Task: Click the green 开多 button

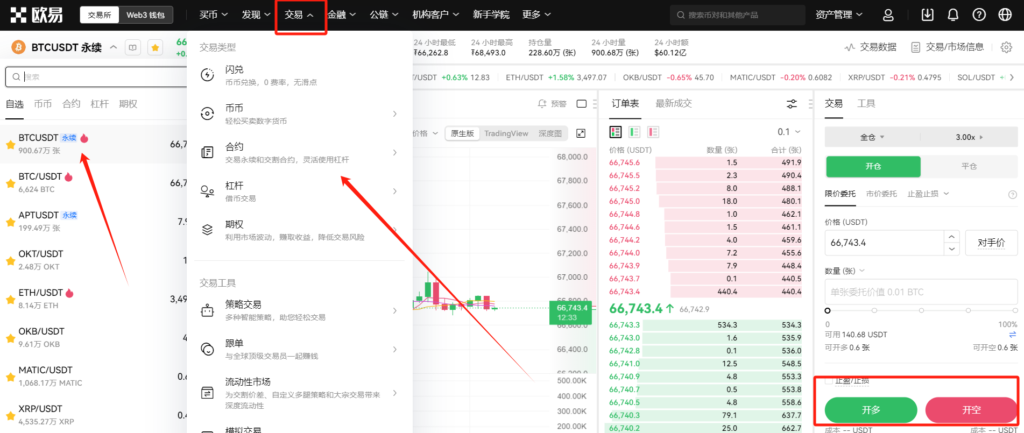Action: 871,410
